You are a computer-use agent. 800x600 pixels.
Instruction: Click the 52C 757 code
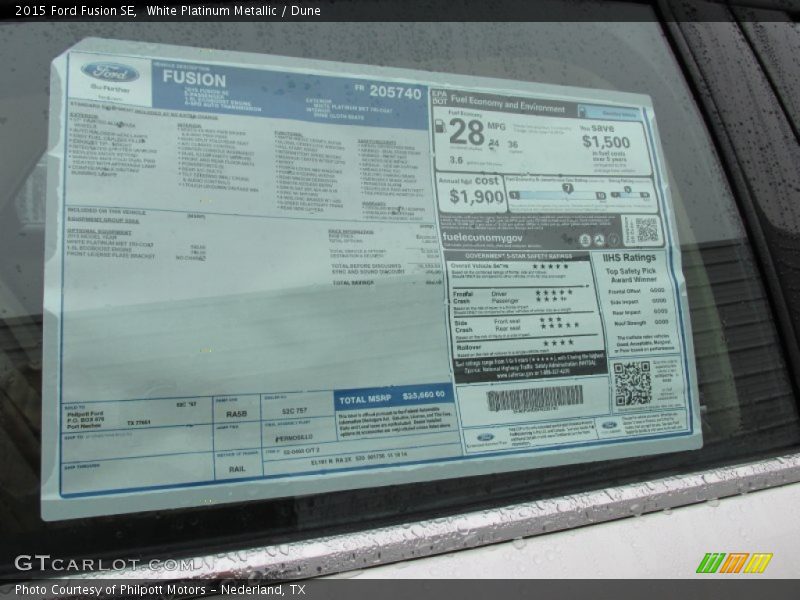pos(294,411)
